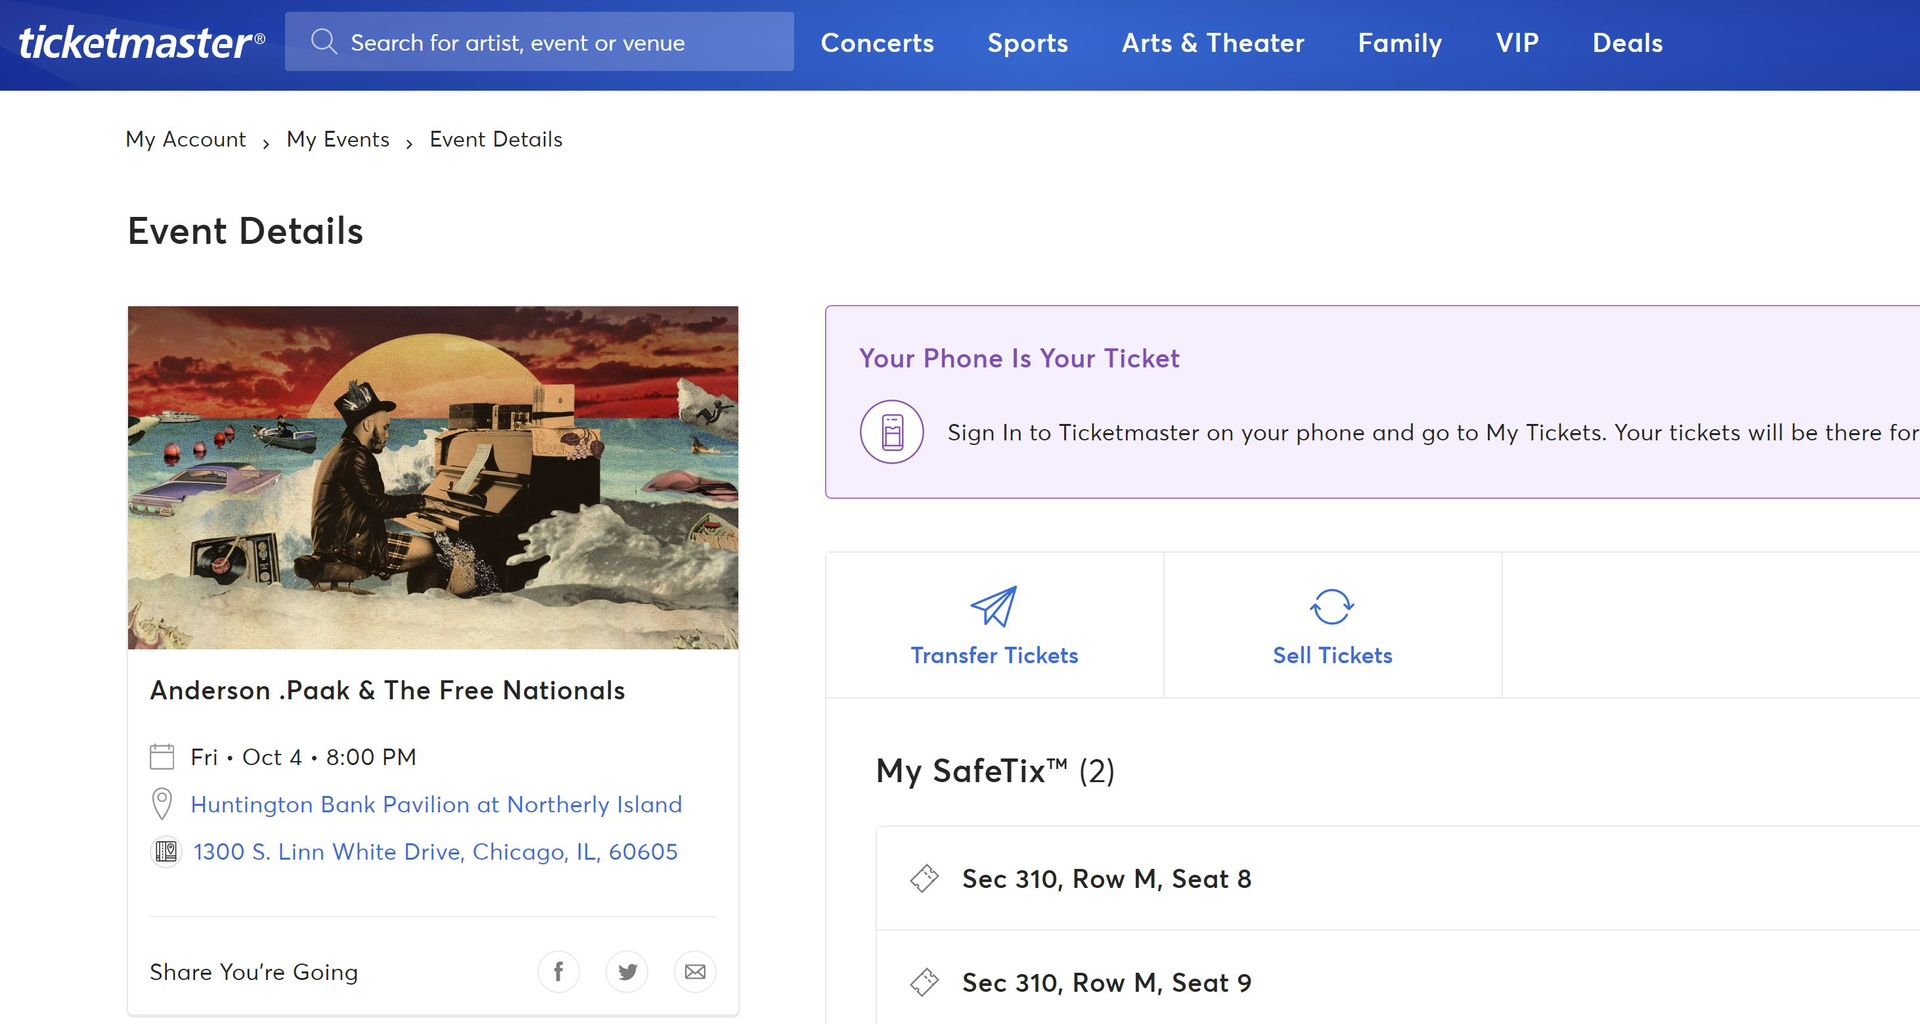Select the Sec 310, Row M, Seat 8 ticket
The image size is (1920, 1024).
click(x=1398, y=878)
